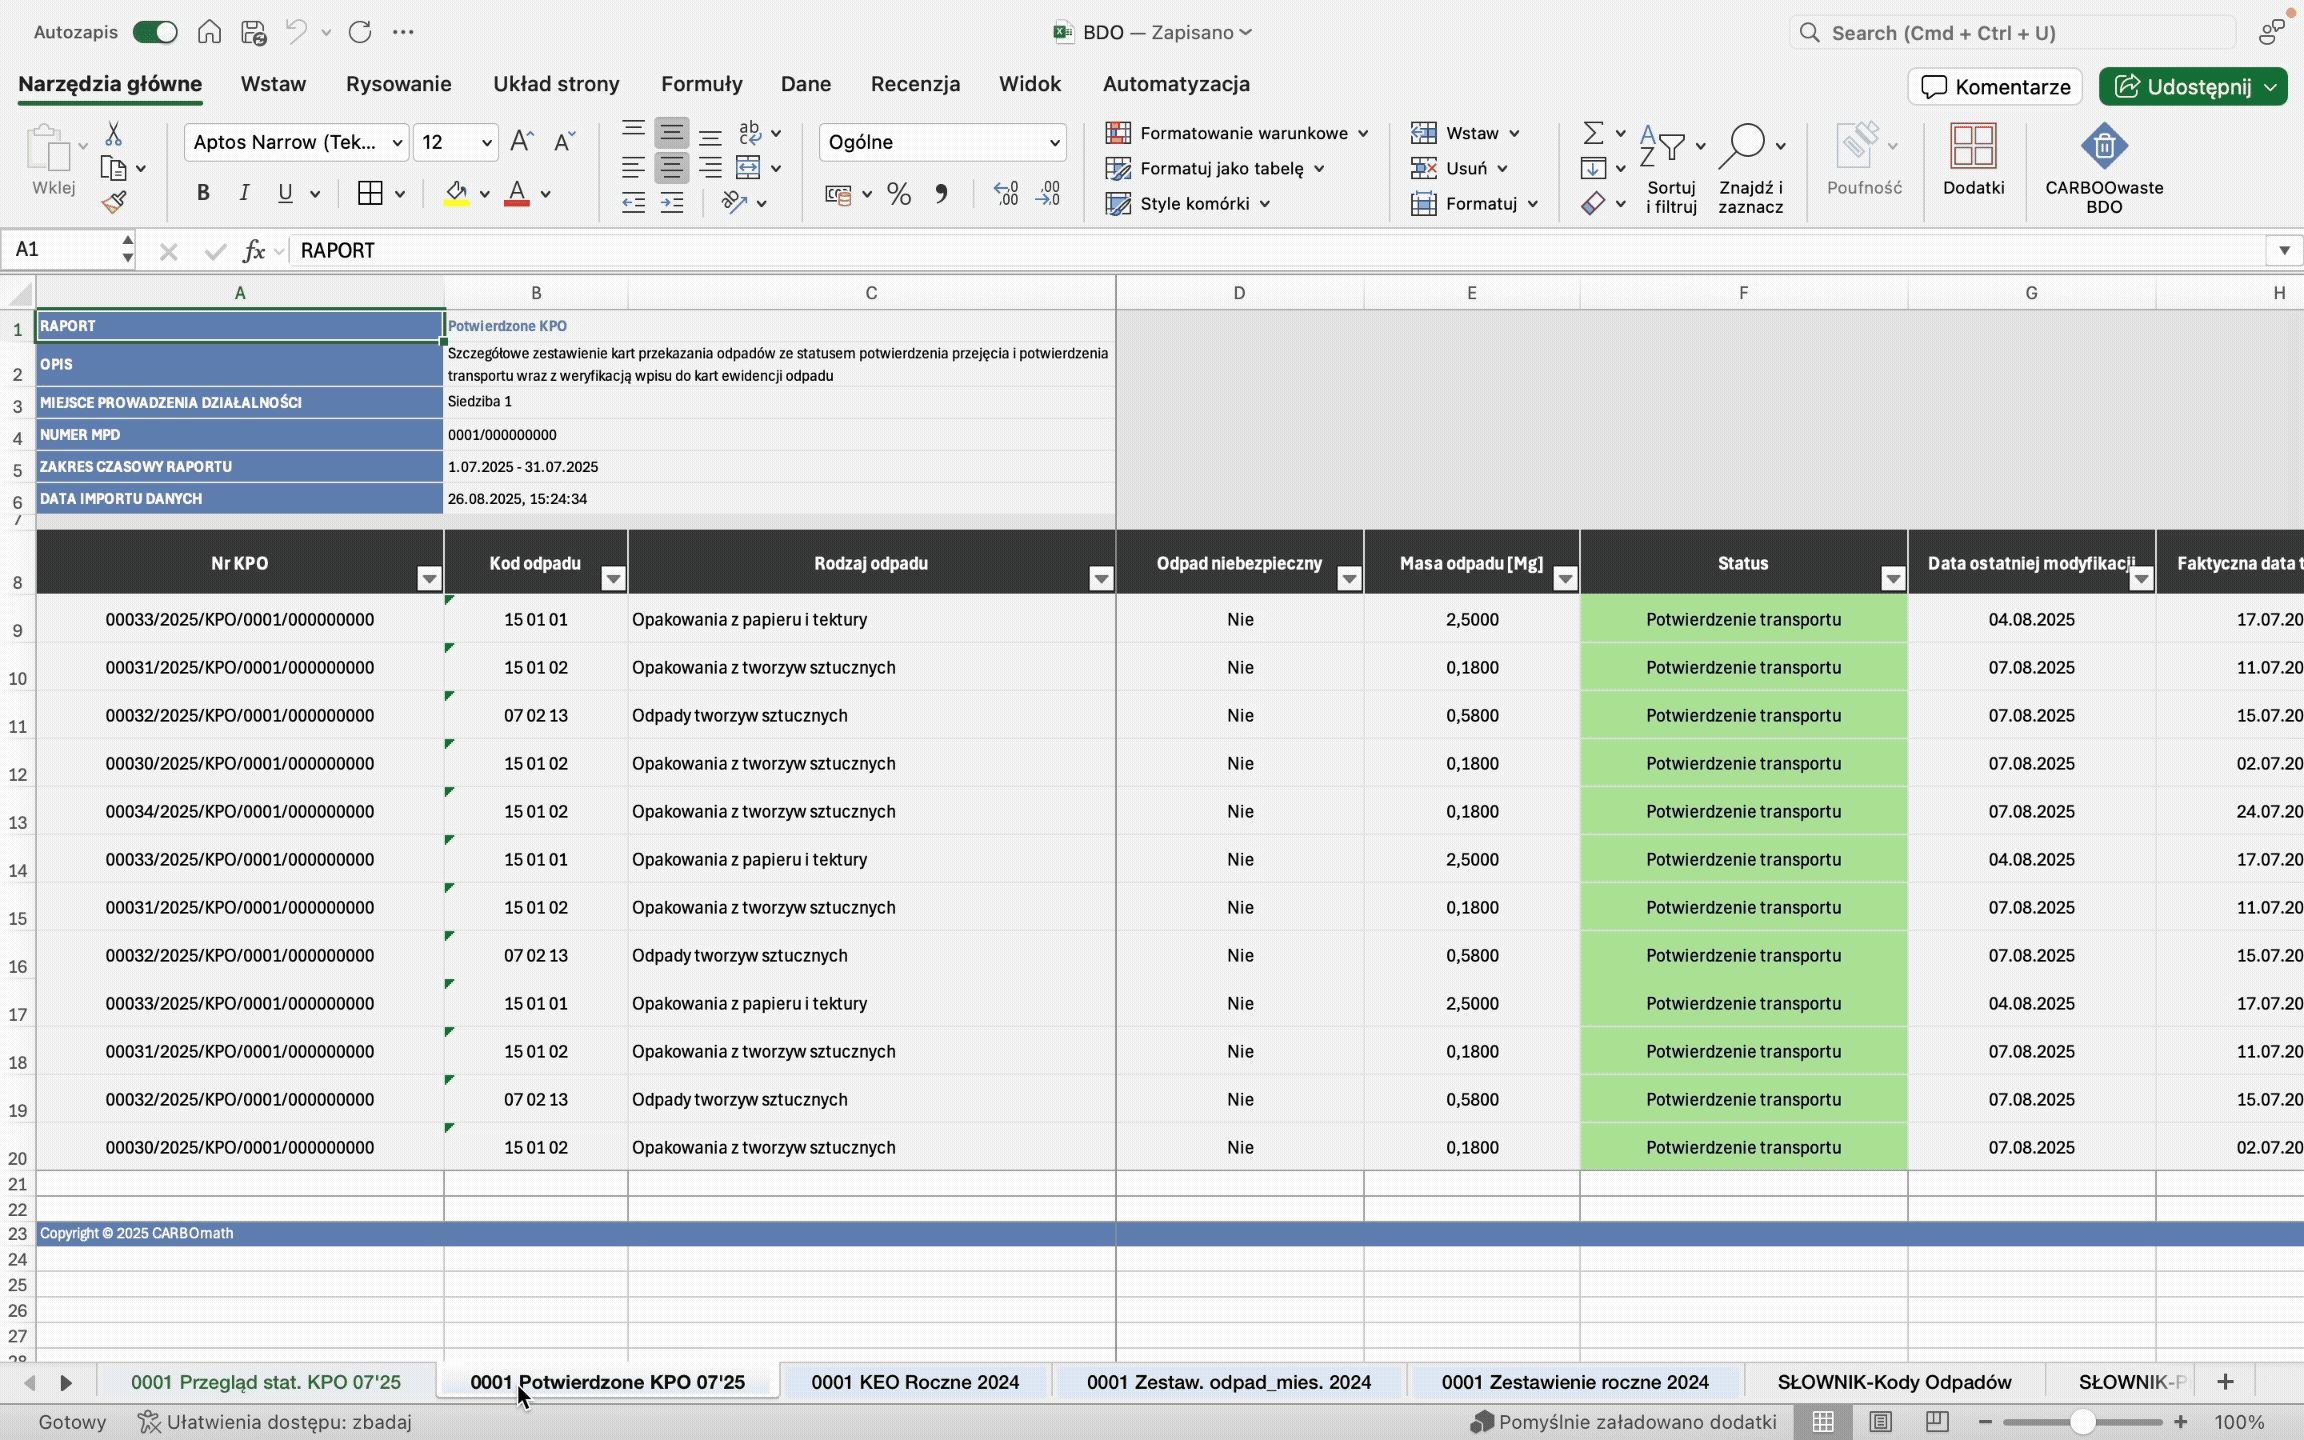Image resolution: width=2304 pixels, height=1440 pixels.
Task: Open the Ogólne number format dropdown
Action: coord(1053,142)
